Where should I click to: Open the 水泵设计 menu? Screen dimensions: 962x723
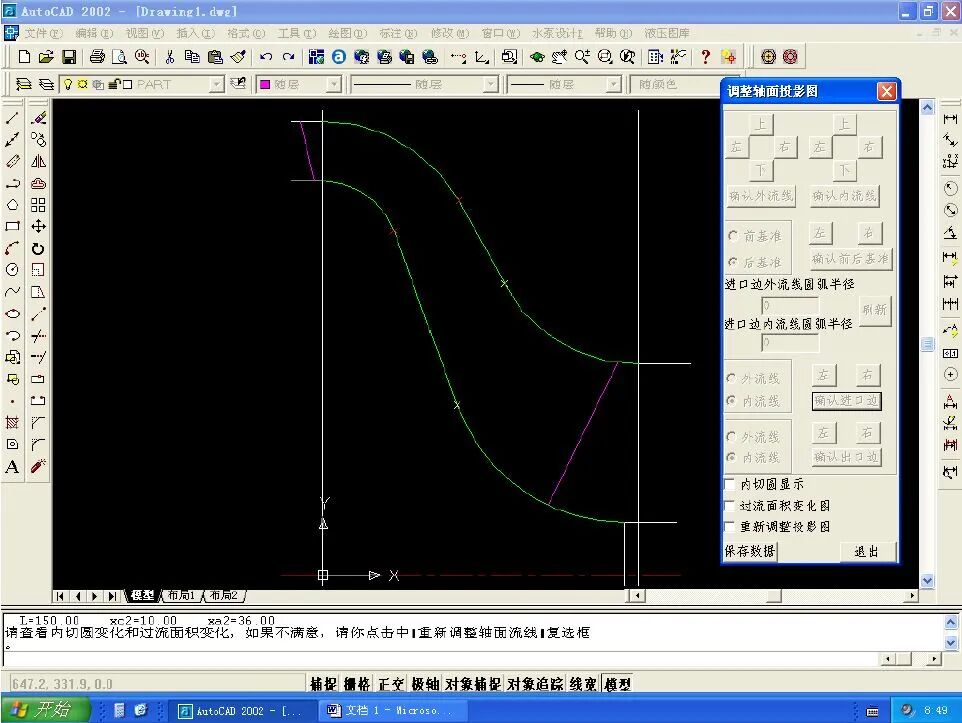click(557, 33)
